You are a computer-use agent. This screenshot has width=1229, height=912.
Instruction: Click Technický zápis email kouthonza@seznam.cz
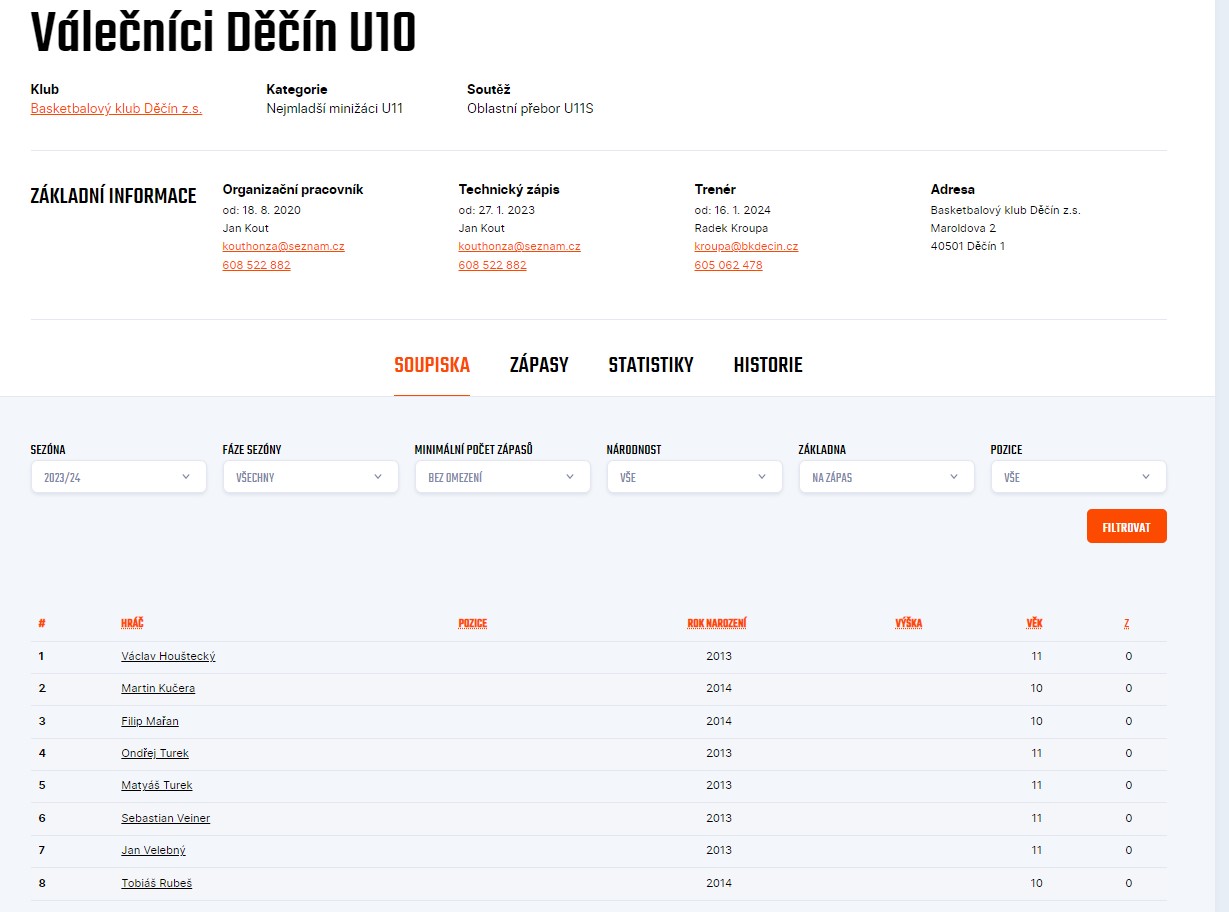tap(519, 246)
